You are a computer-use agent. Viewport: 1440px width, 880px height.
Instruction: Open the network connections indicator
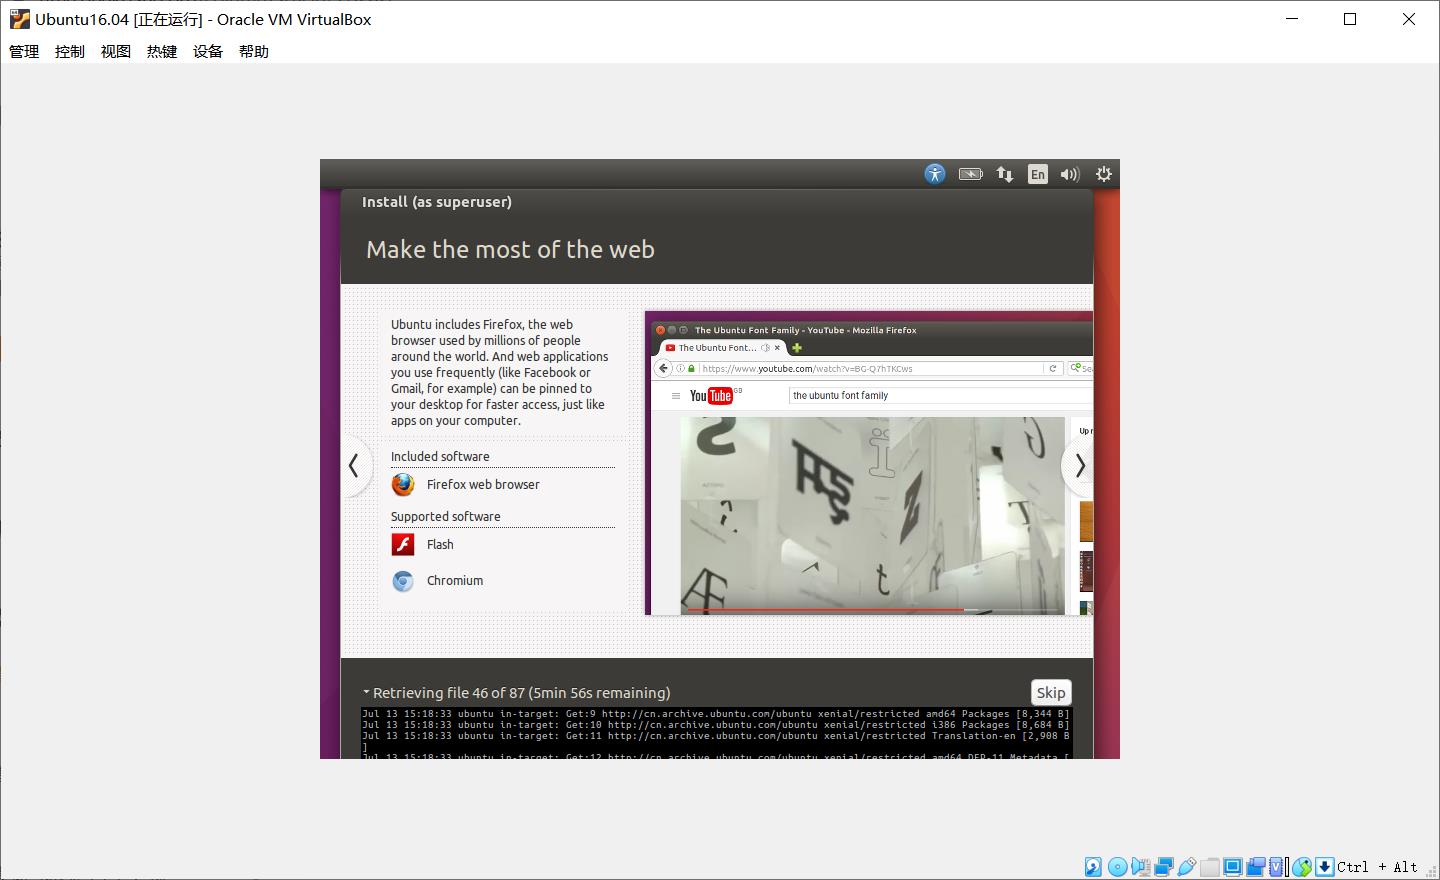point(1005,174)
